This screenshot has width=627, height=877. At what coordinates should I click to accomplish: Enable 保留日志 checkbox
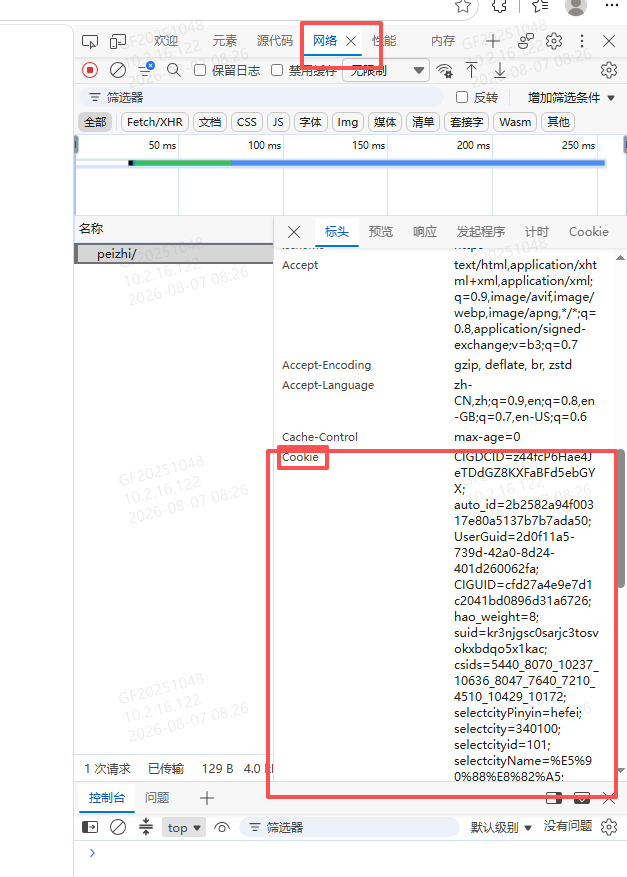200,70
